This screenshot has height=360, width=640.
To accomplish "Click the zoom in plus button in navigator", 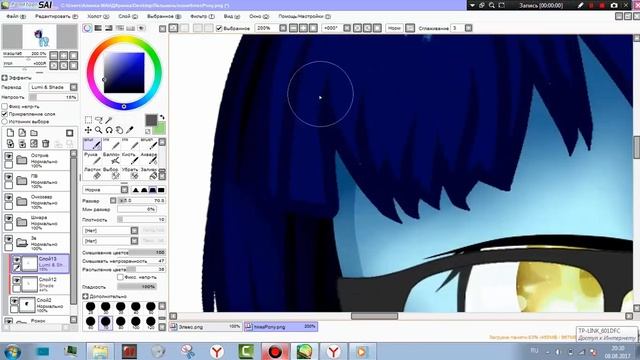I will click(x=64, y=56).
